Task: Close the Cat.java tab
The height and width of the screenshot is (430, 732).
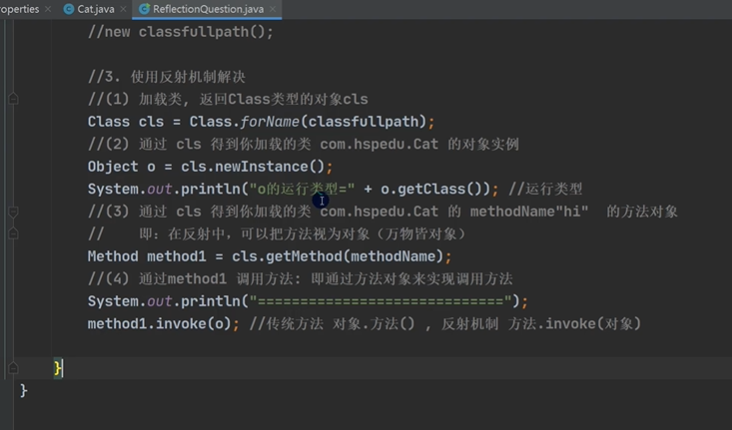Action: 123,9
